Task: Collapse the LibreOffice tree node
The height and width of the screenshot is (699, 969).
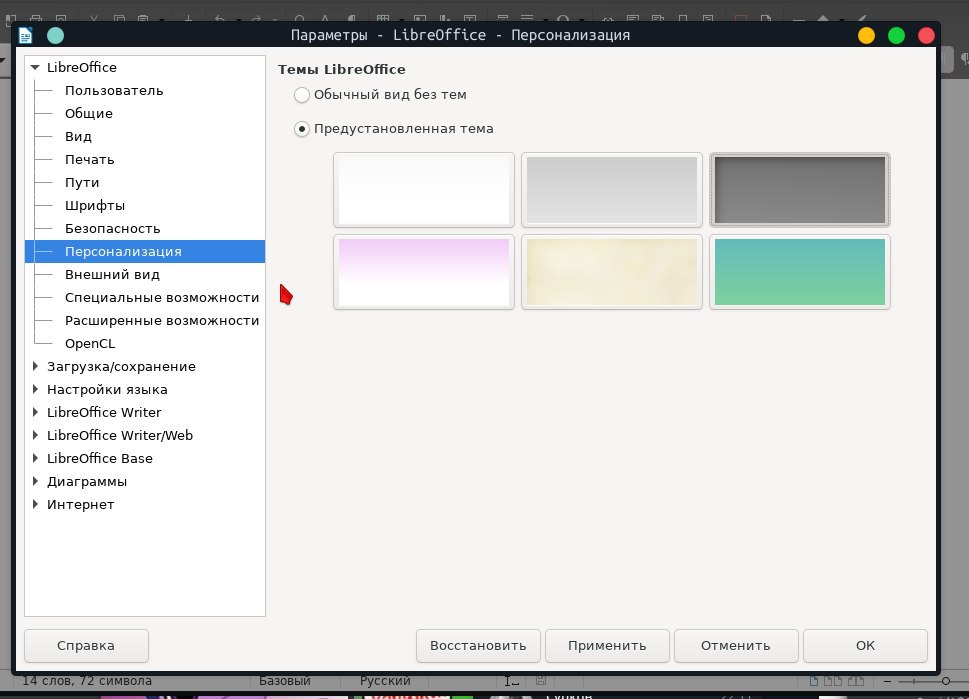Action: pos(35,67)
